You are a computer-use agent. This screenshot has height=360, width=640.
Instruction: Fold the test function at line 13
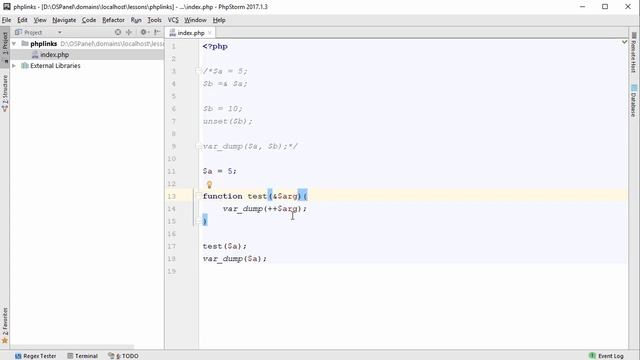pyautogui.click(x=198, y=196)
